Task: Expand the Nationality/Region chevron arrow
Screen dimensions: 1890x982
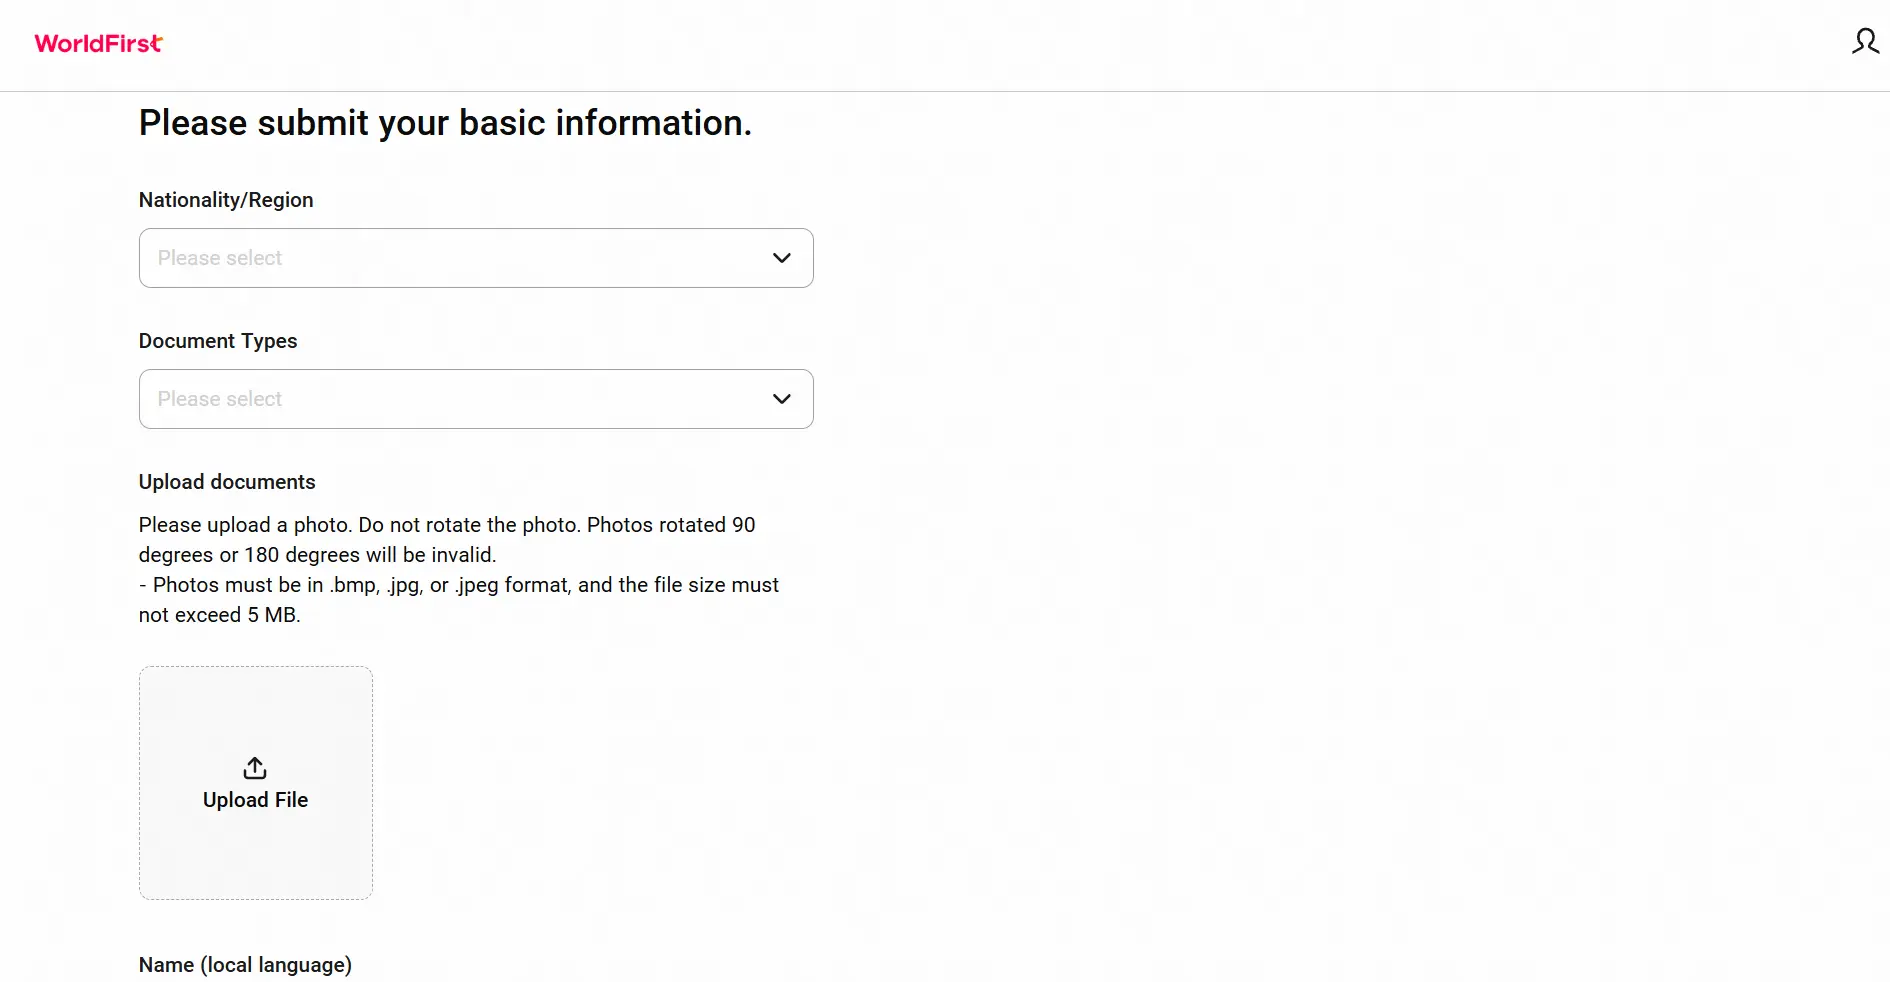Action: 782,258
